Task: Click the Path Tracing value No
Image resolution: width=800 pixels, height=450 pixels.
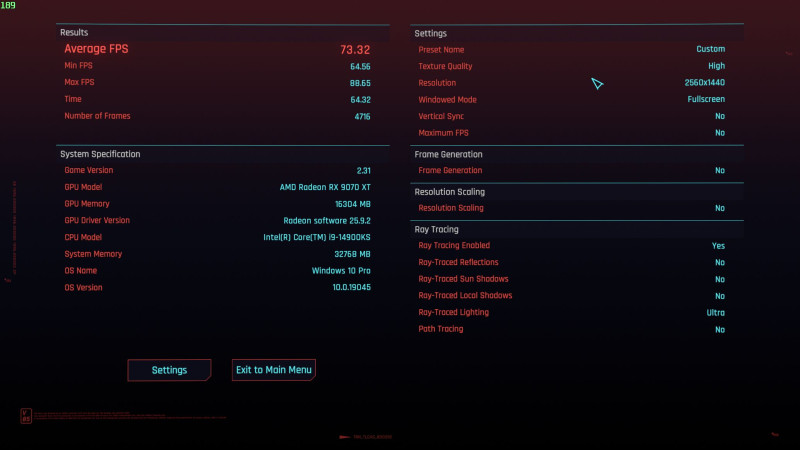Action: coord(720,330)
